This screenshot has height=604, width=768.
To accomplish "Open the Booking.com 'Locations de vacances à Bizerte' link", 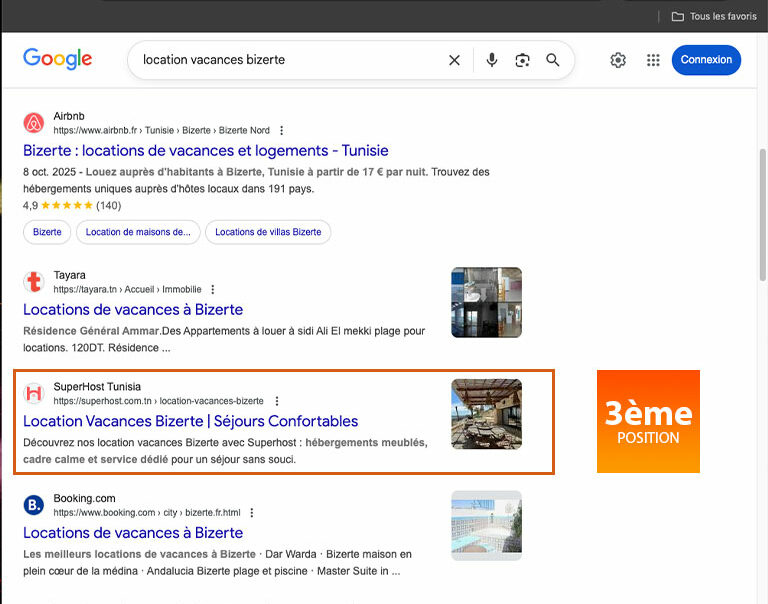I will [133, 533].
